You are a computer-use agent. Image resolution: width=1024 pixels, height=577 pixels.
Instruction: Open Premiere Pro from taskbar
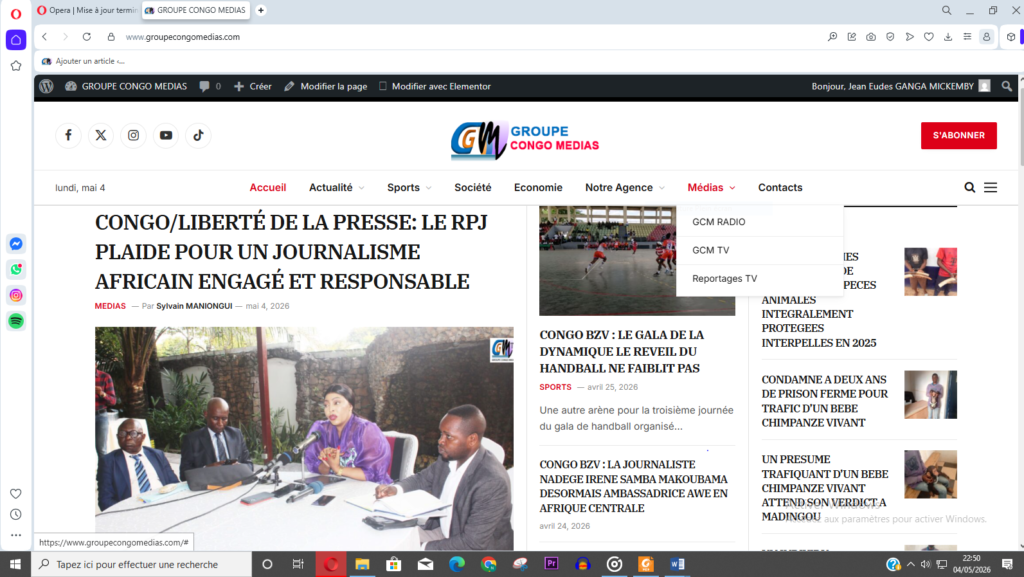click(551, 564)
